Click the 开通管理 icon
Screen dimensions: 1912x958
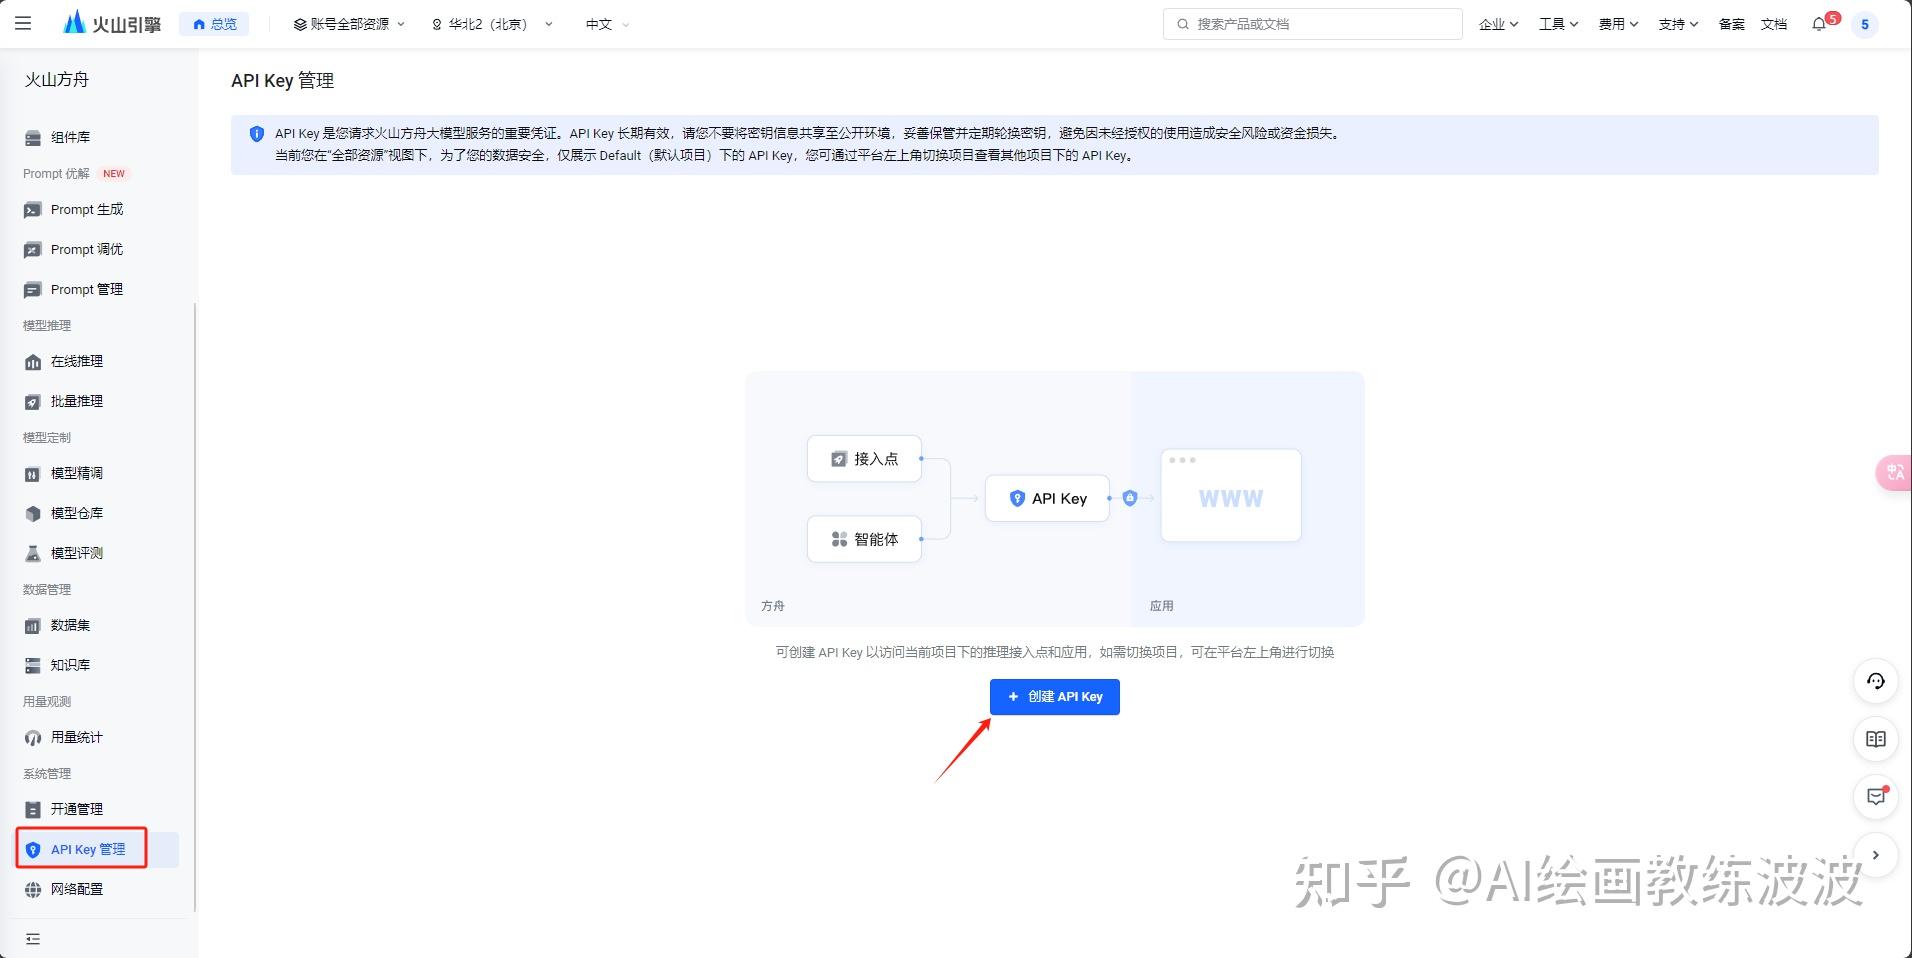[x=33, y=810]
